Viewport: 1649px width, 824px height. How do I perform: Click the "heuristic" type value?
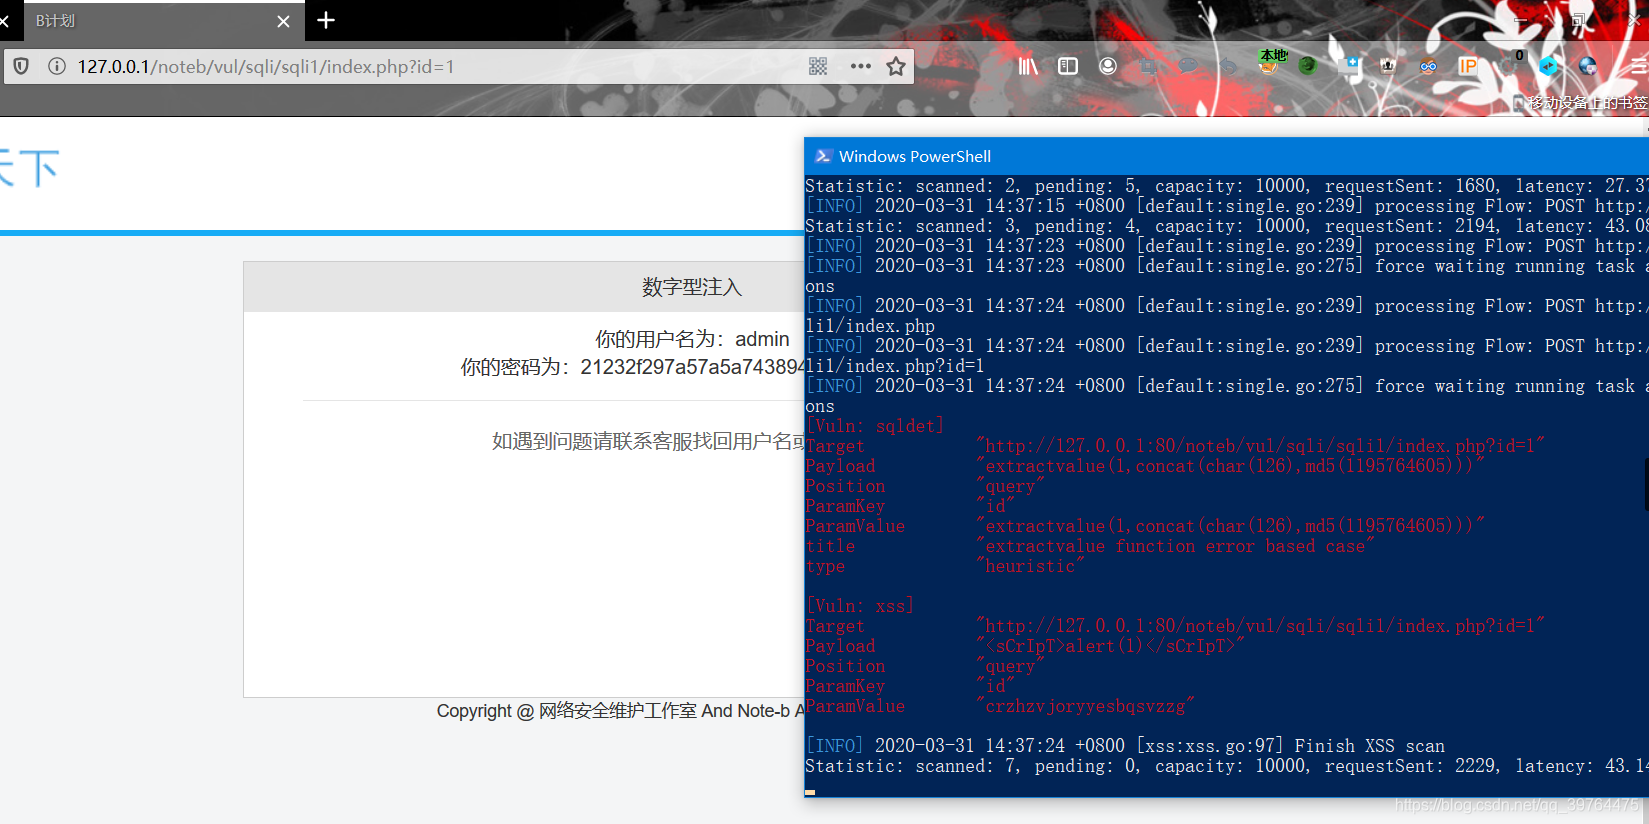point(1030,566)
